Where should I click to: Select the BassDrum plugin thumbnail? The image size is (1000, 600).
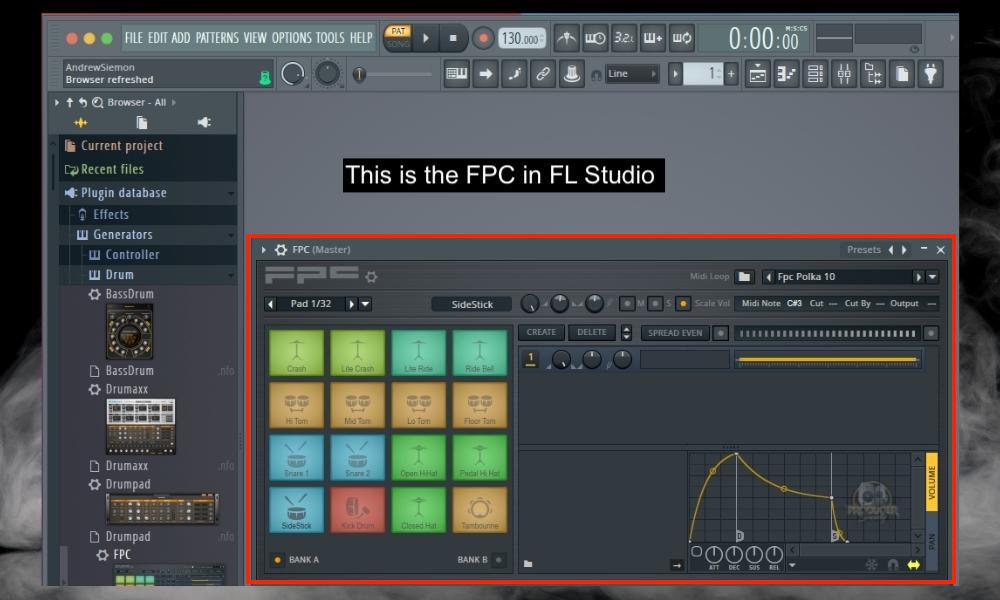click(x=129, y=332)
